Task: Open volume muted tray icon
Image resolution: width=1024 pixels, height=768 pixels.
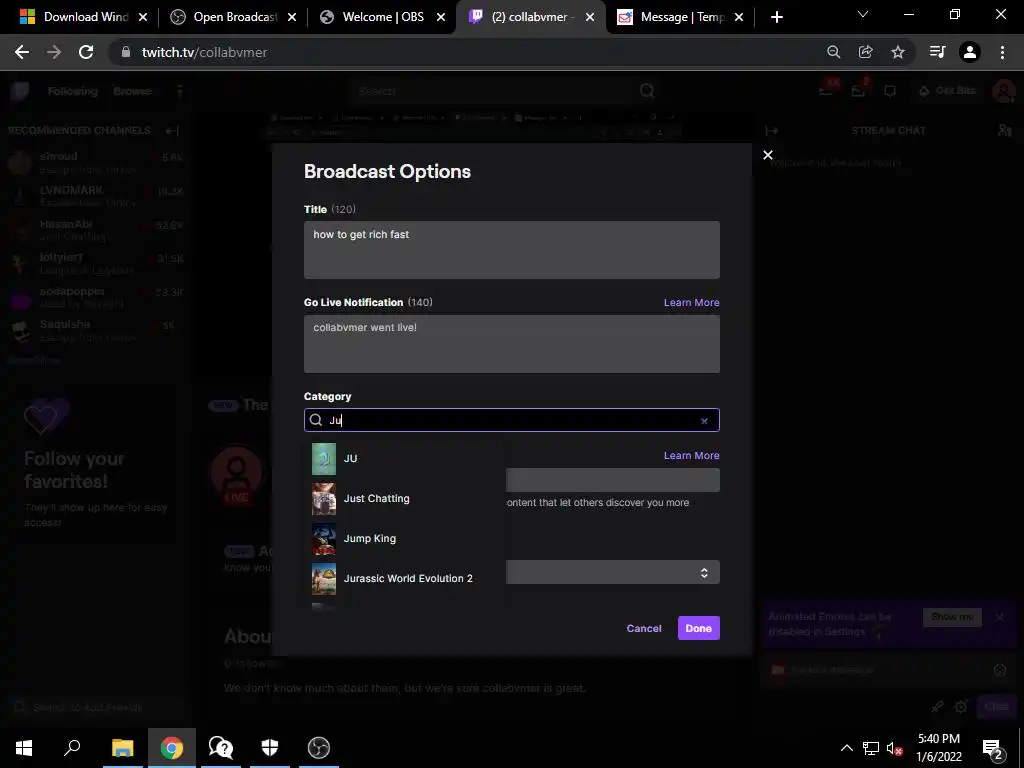Action: tap(894, 748)
